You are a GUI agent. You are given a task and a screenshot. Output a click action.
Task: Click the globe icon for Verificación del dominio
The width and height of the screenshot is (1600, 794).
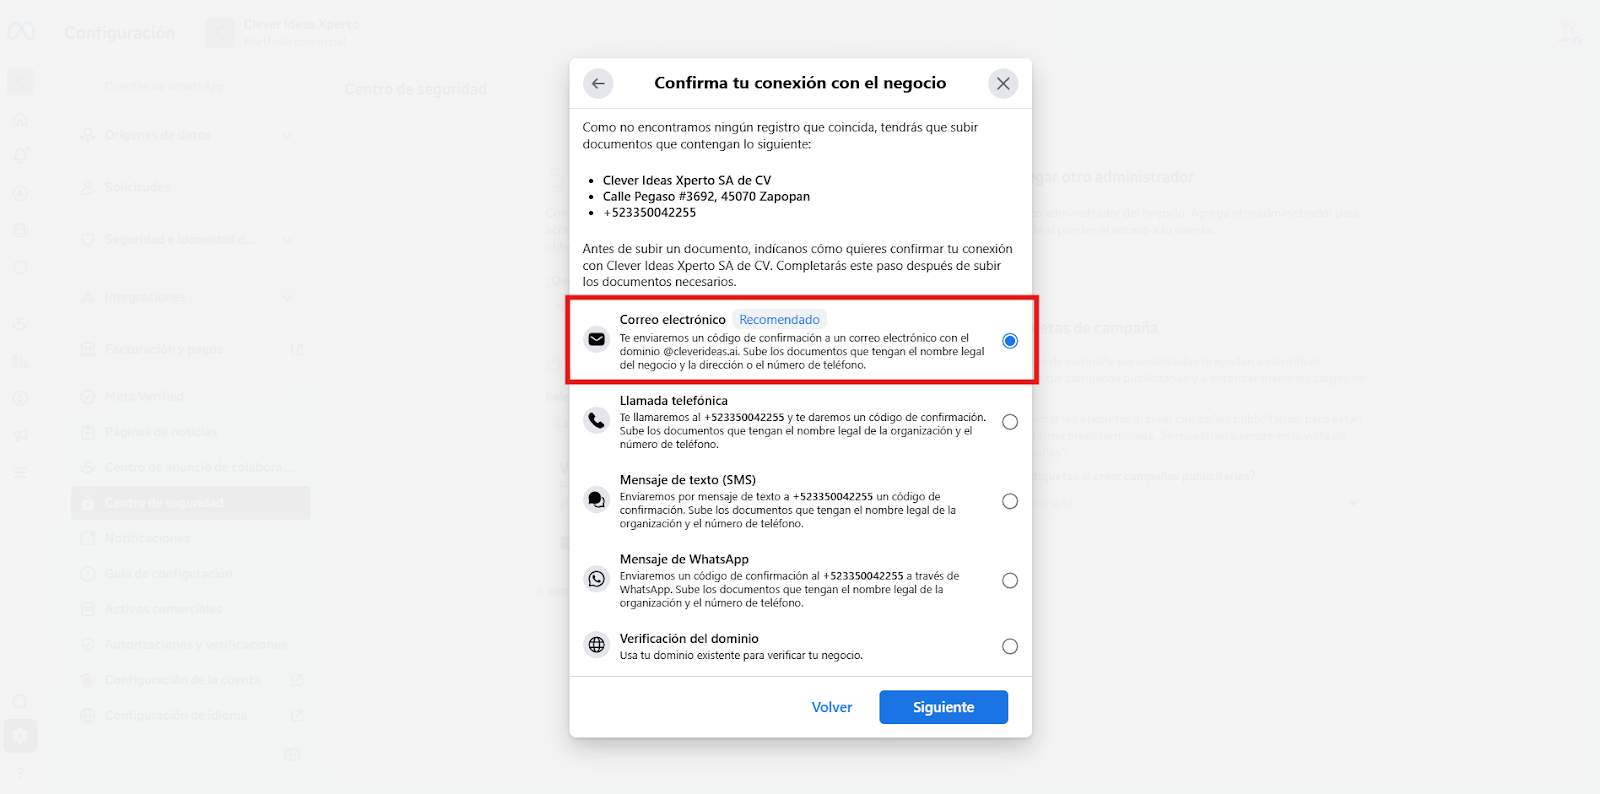[597, 645]
